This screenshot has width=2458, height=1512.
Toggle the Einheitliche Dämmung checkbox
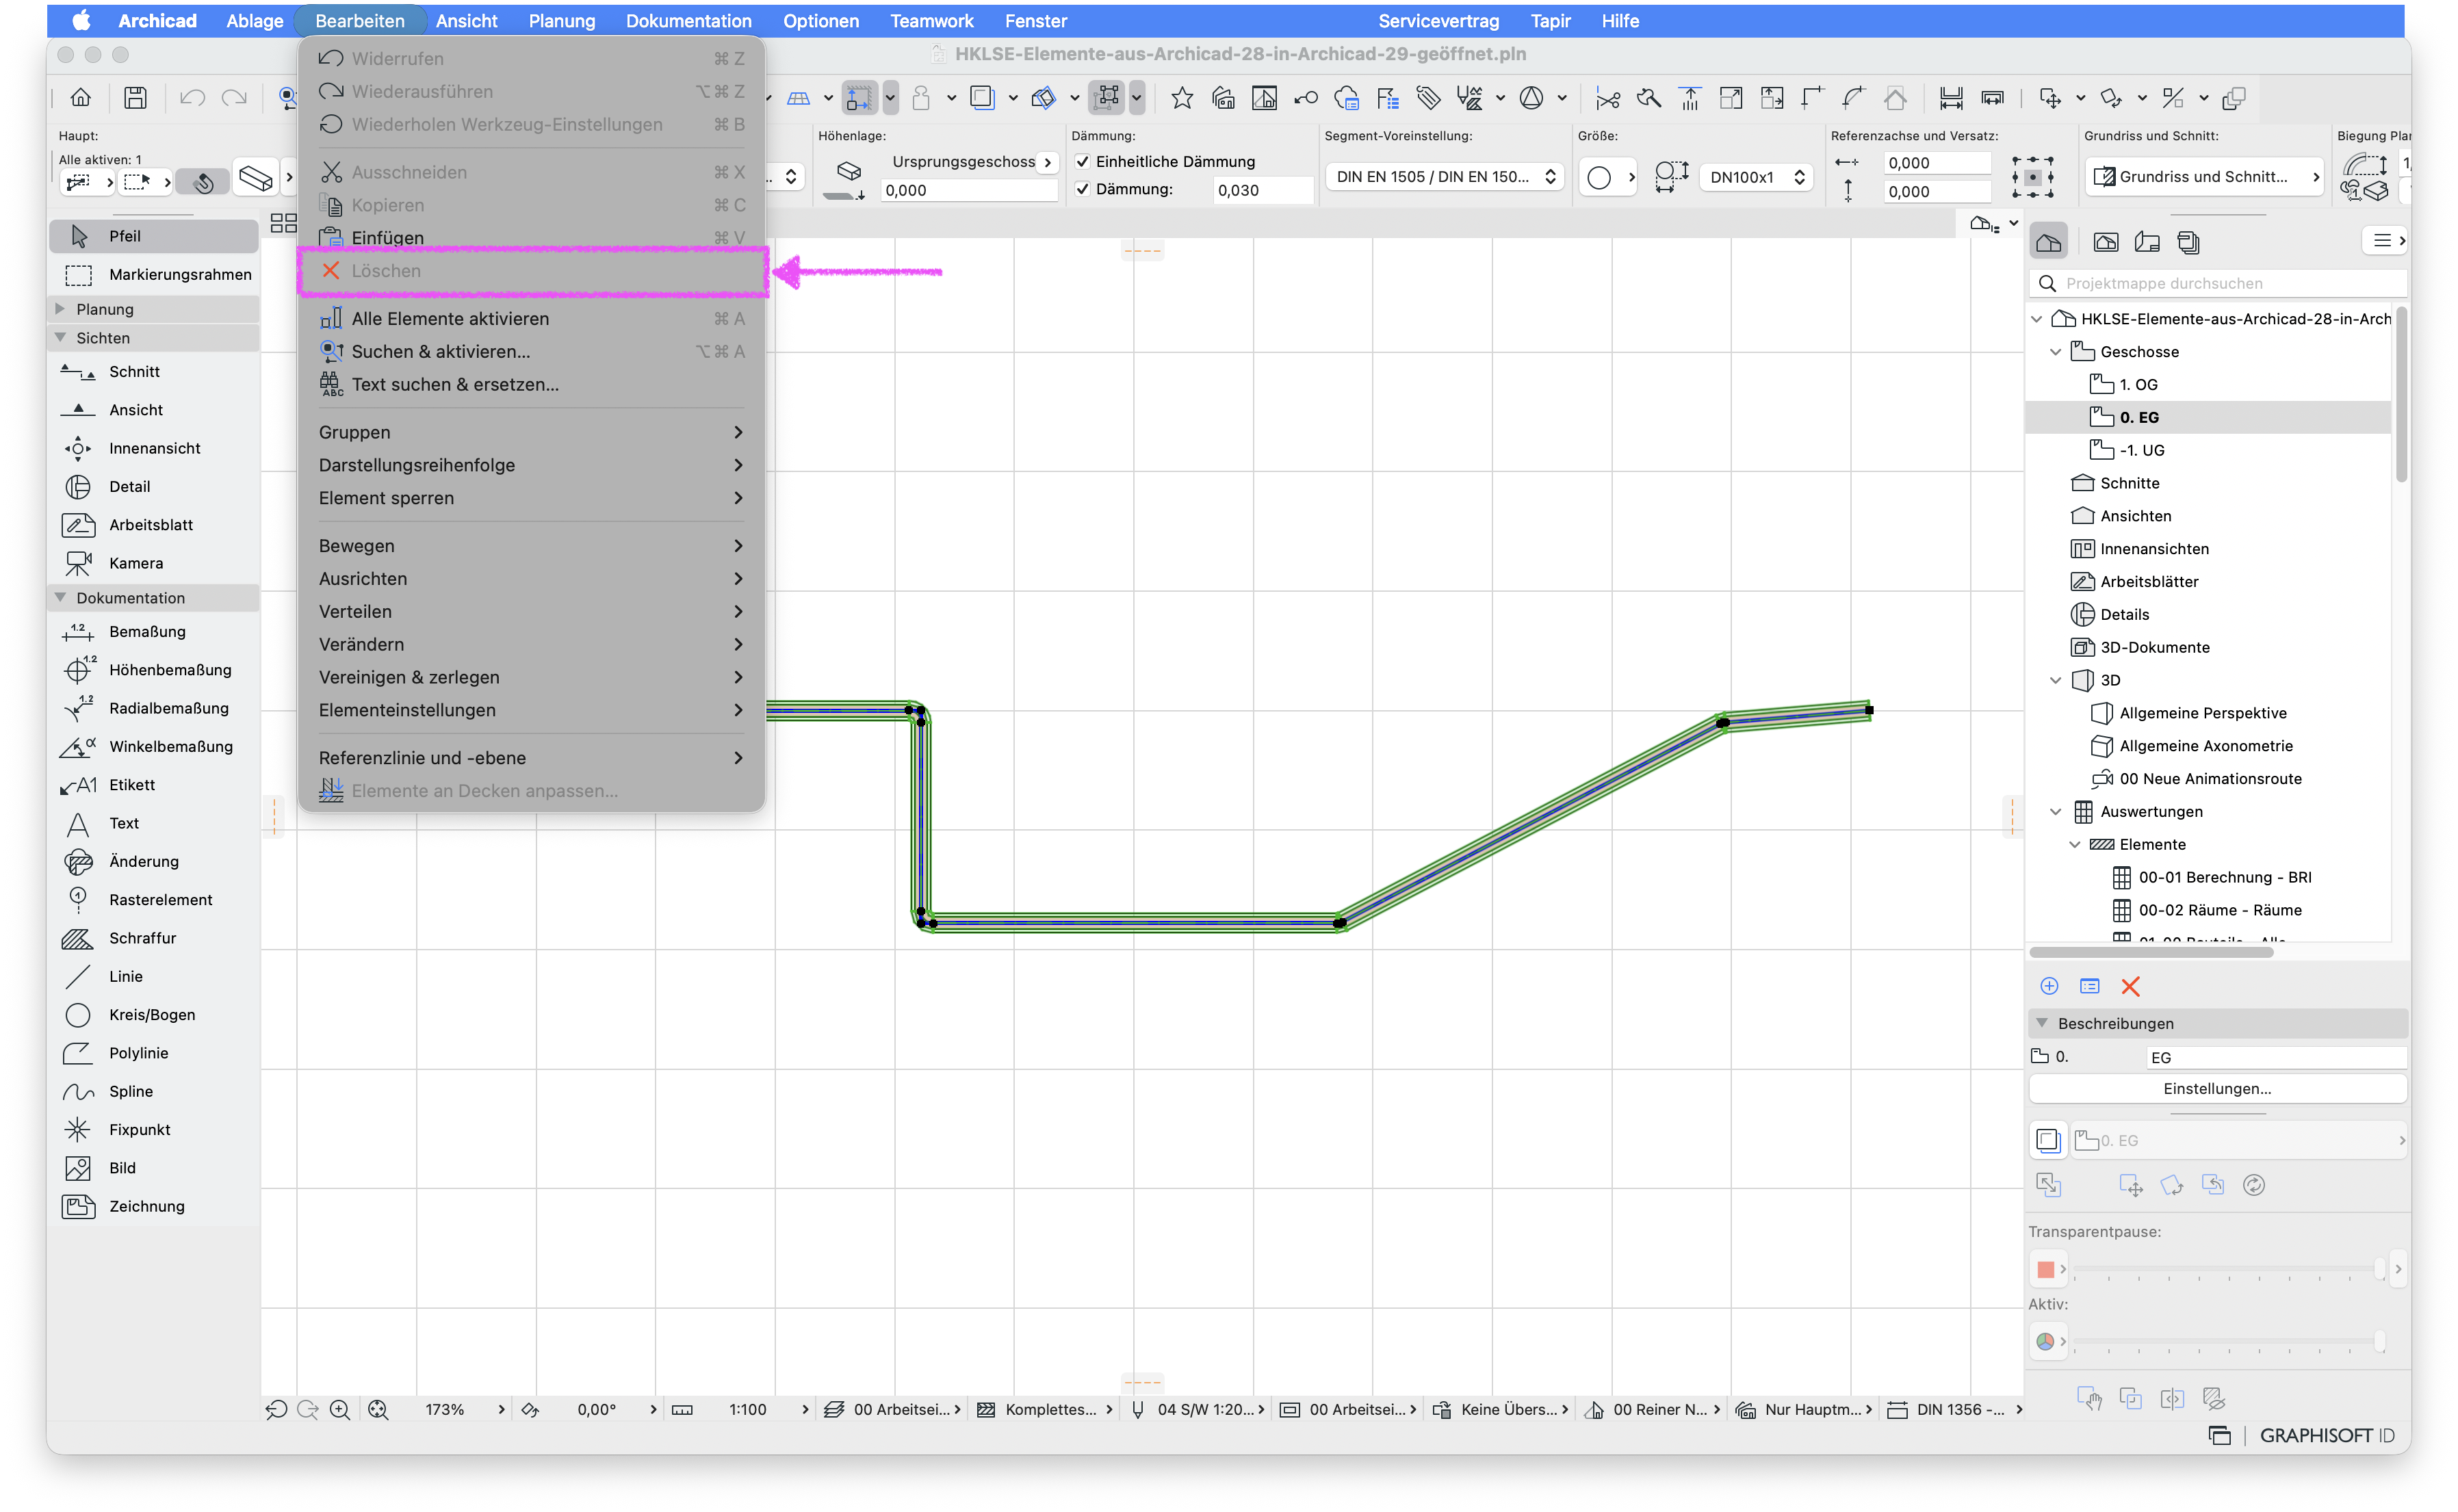1082,161
